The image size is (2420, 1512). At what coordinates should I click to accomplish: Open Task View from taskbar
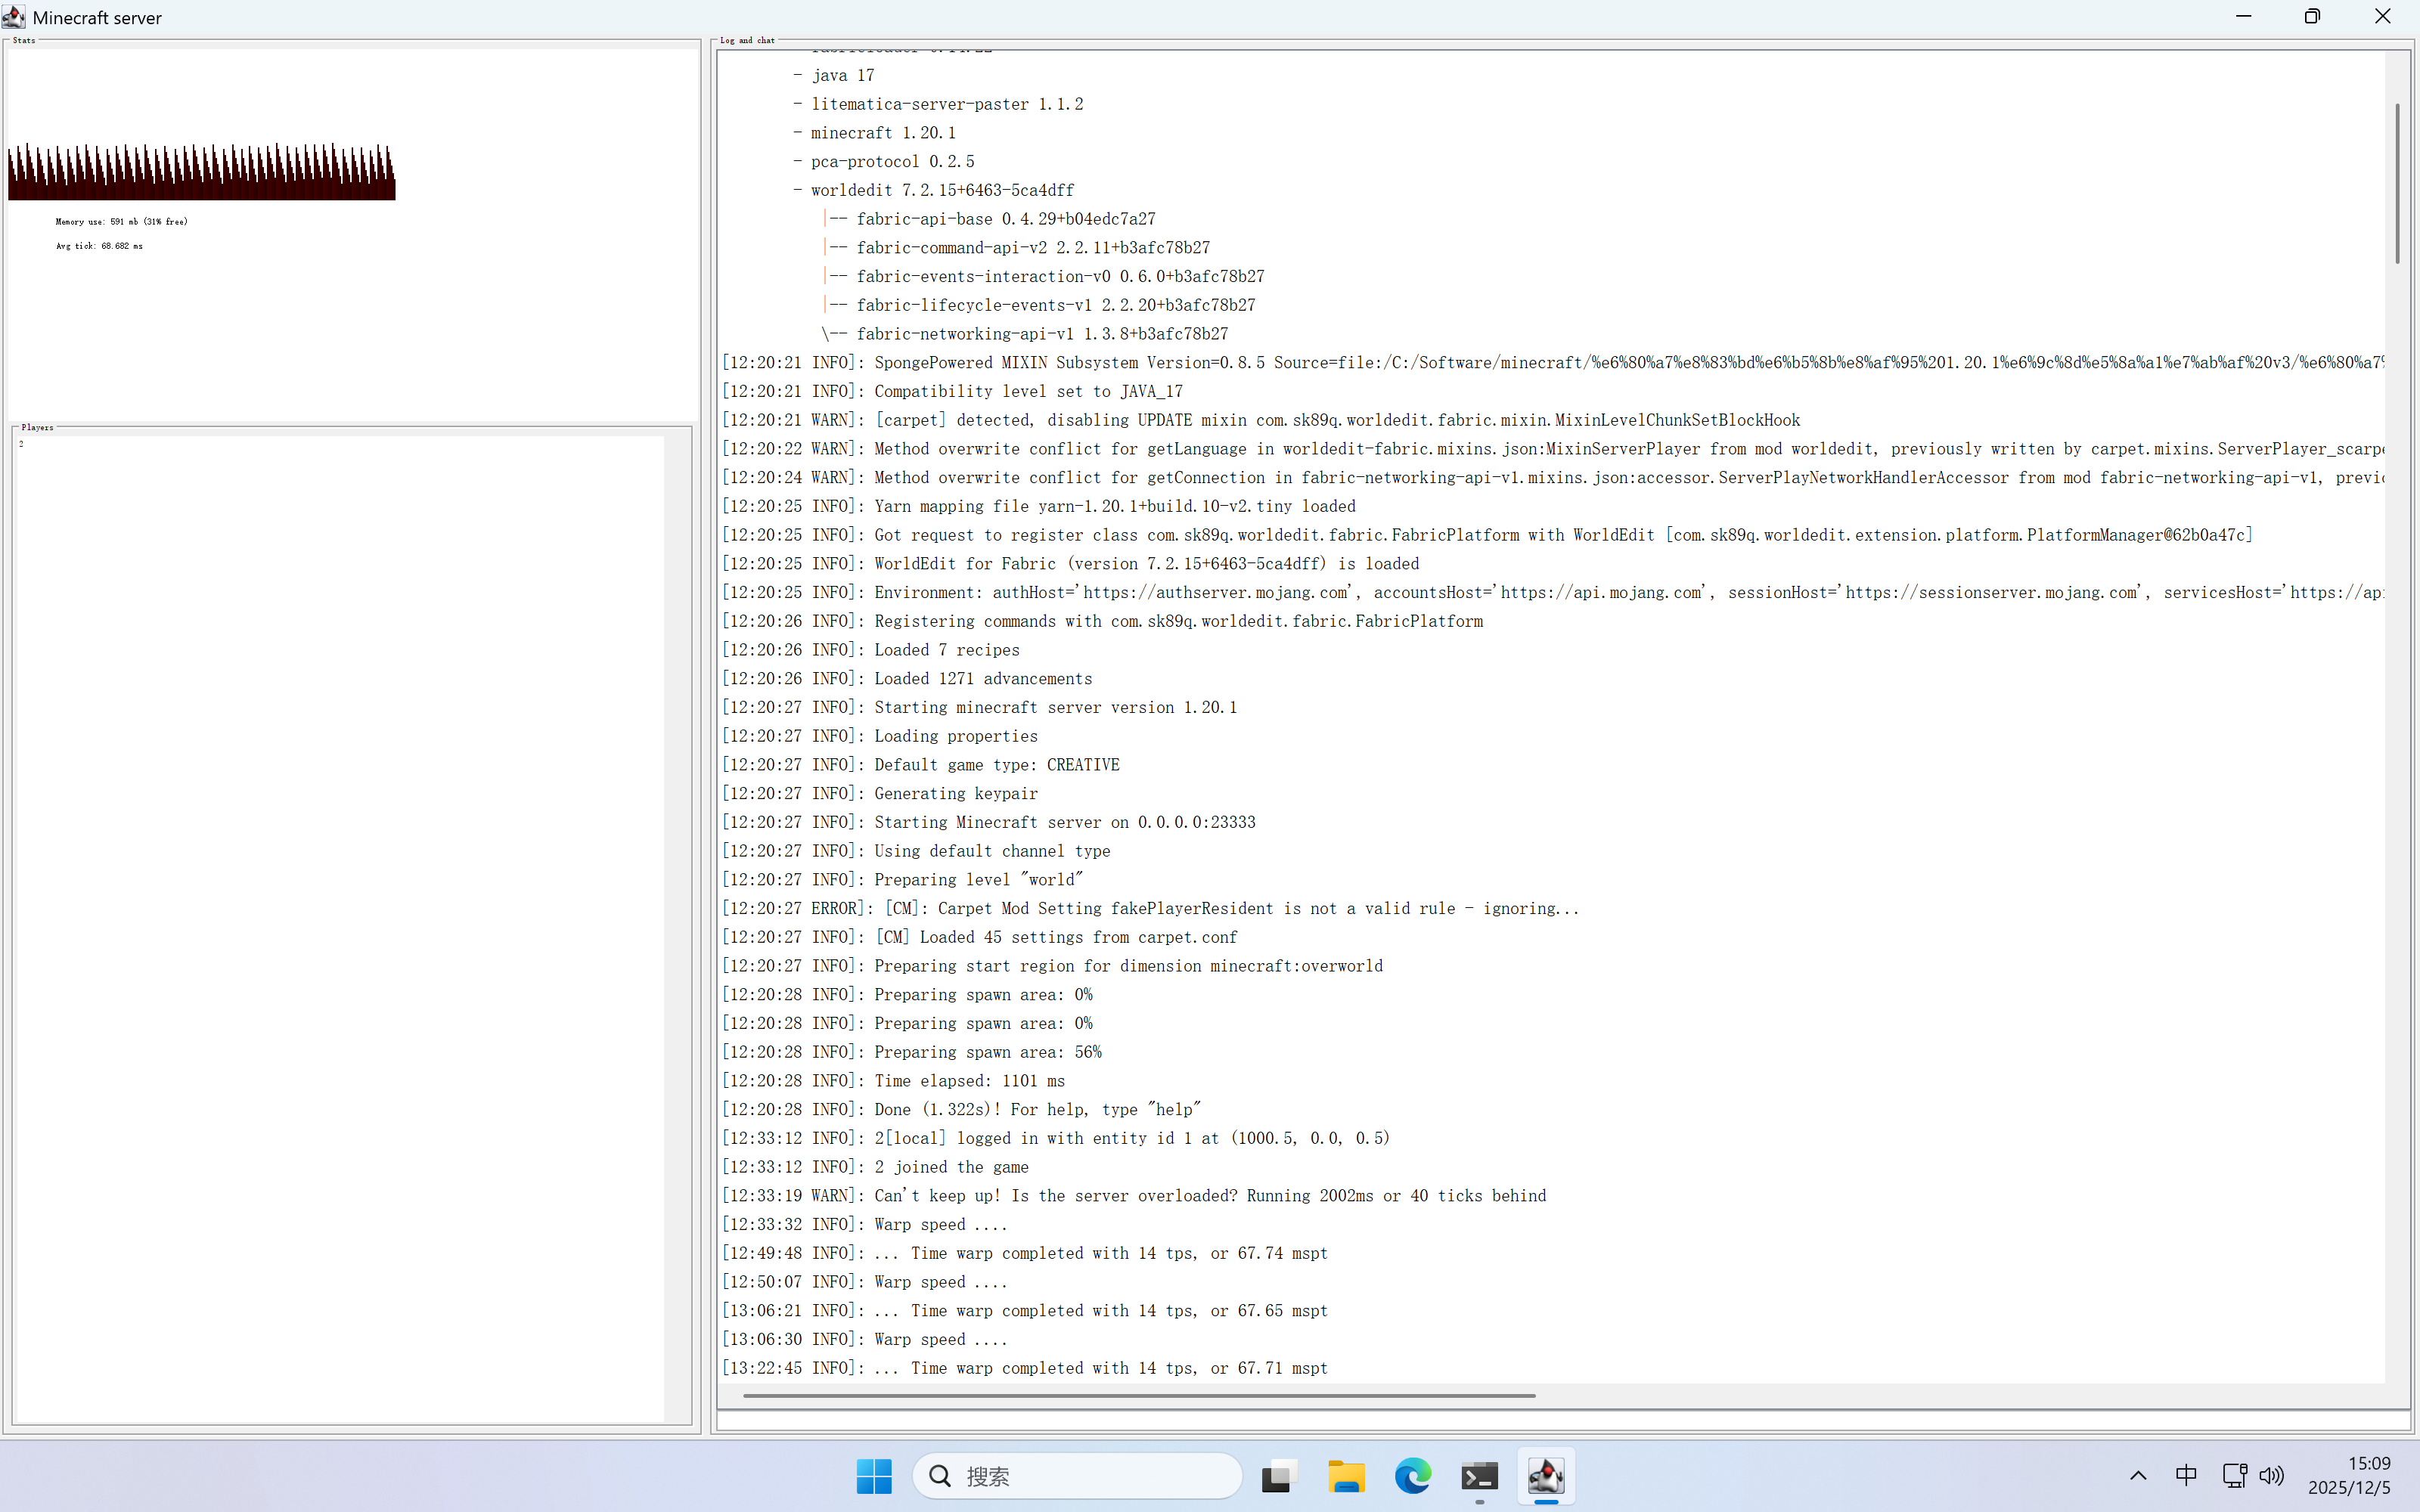coord(1279,1476)
